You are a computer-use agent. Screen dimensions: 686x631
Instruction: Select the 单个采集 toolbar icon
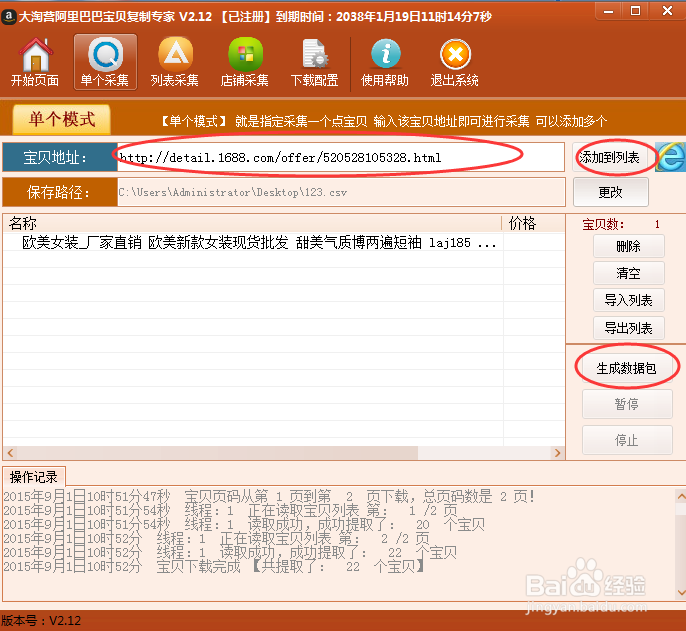tap(105, 62)
